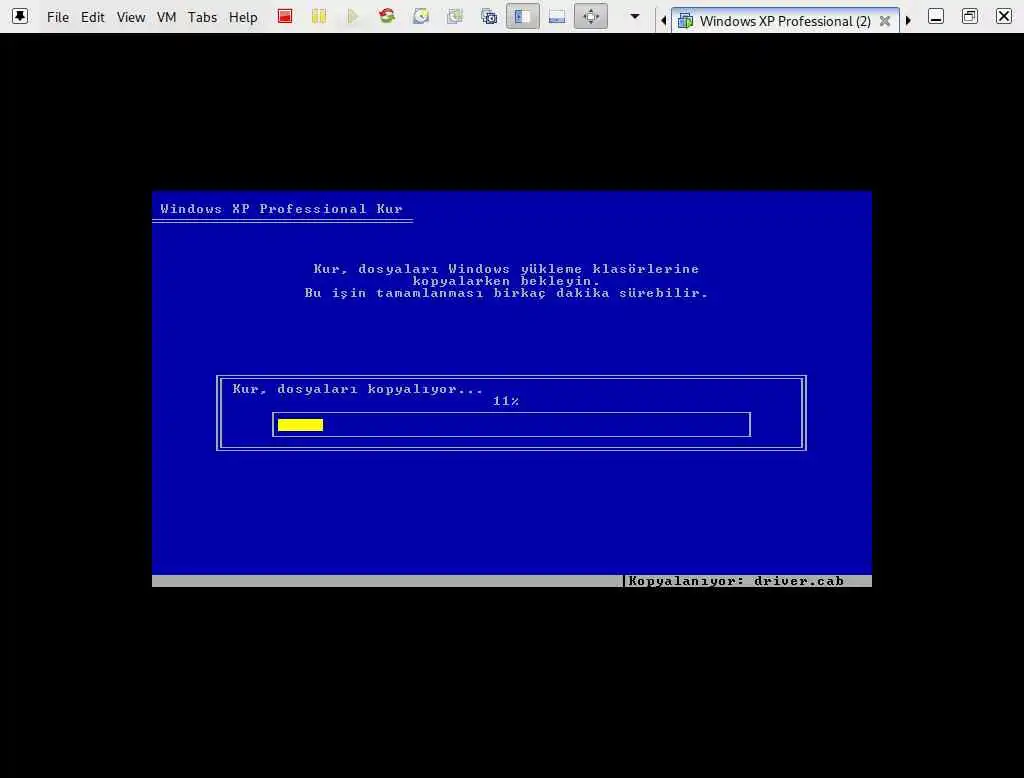
Task: Restore the VMware window size
Action: [969, 16]
